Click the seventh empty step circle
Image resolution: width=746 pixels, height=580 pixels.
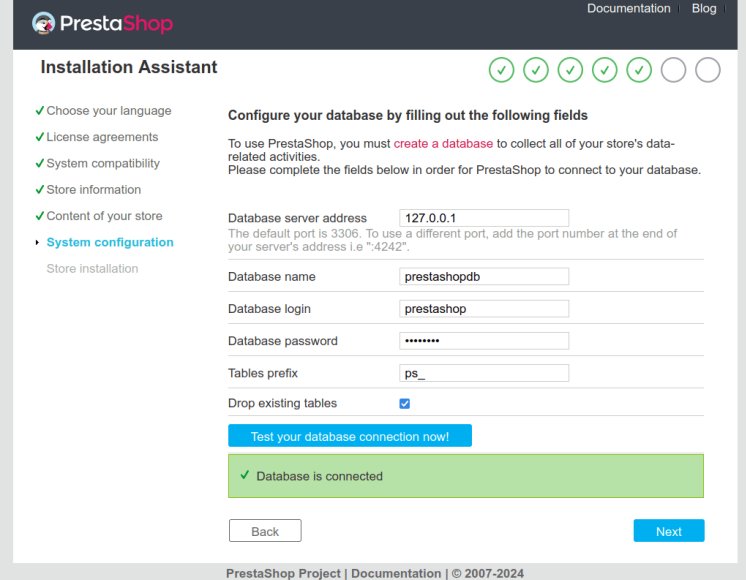click(708, 70)
